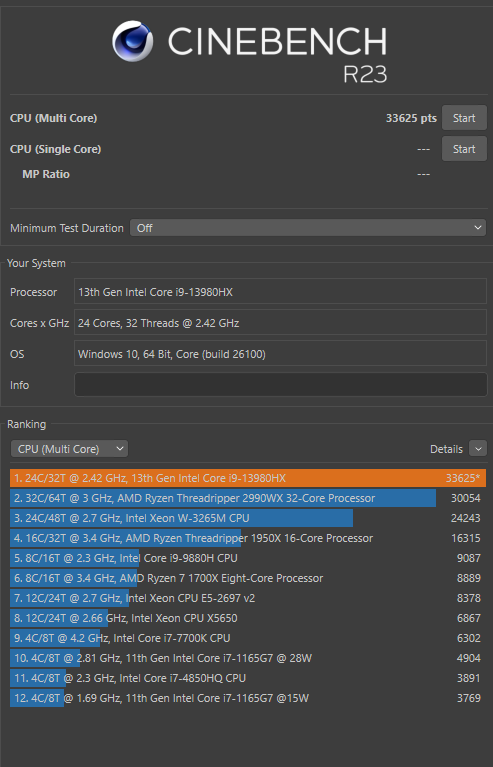The height and width of the screenshot is (767, 493).
Task: Select the Threadripper 2990WX ranking row
Action: (248, 498)
